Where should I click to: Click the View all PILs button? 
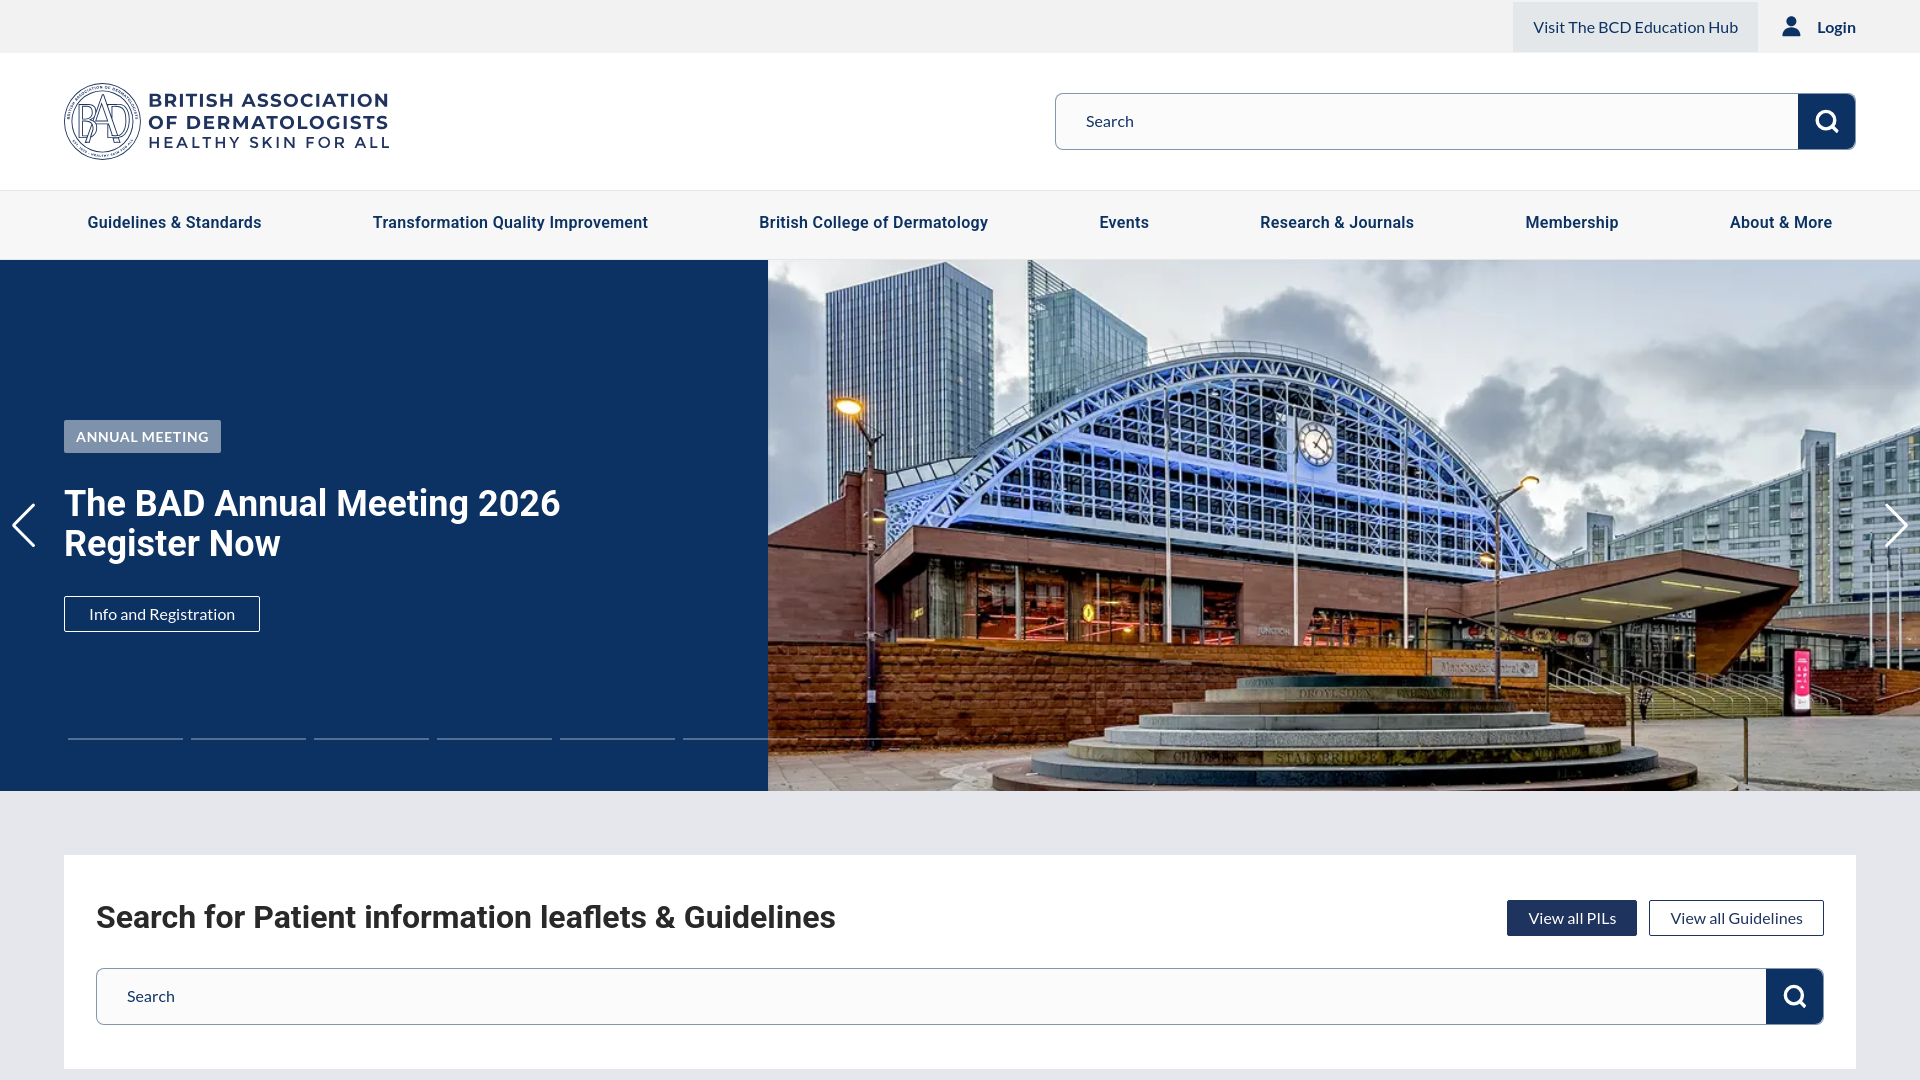[x=1572, y=918]
